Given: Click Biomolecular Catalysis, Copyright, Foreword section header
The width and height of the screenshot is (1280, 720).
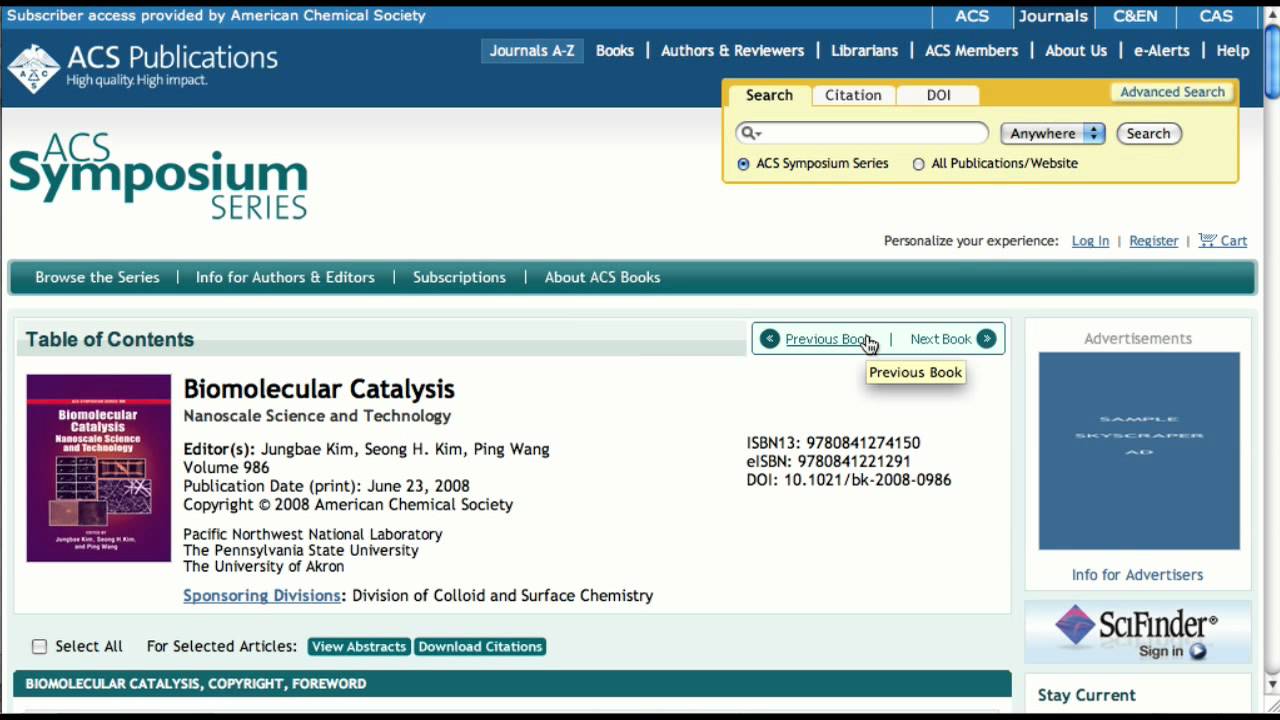Looking at the screenshot, I should click(512, 684).
